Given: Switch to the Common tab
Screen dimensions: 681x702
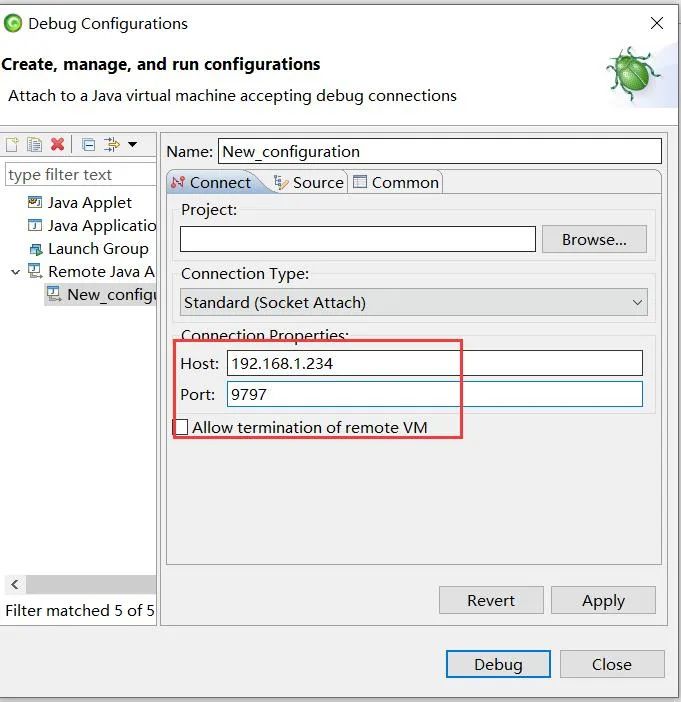Looking at the screenshot, I should pos(396,182).
